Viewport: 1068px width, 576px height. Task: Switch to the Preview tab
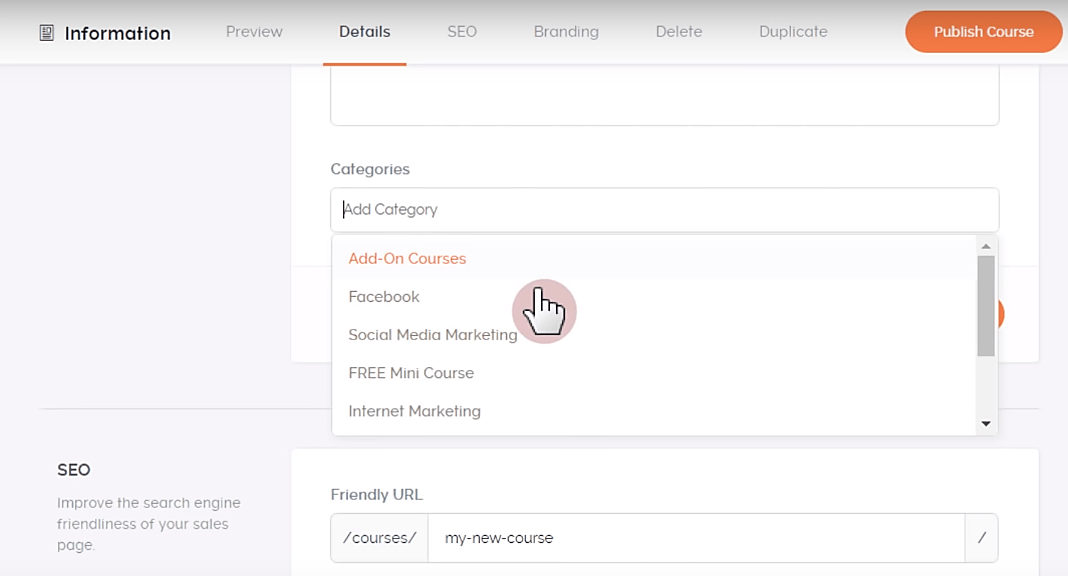pyautogui.click(x=254, y=32)
